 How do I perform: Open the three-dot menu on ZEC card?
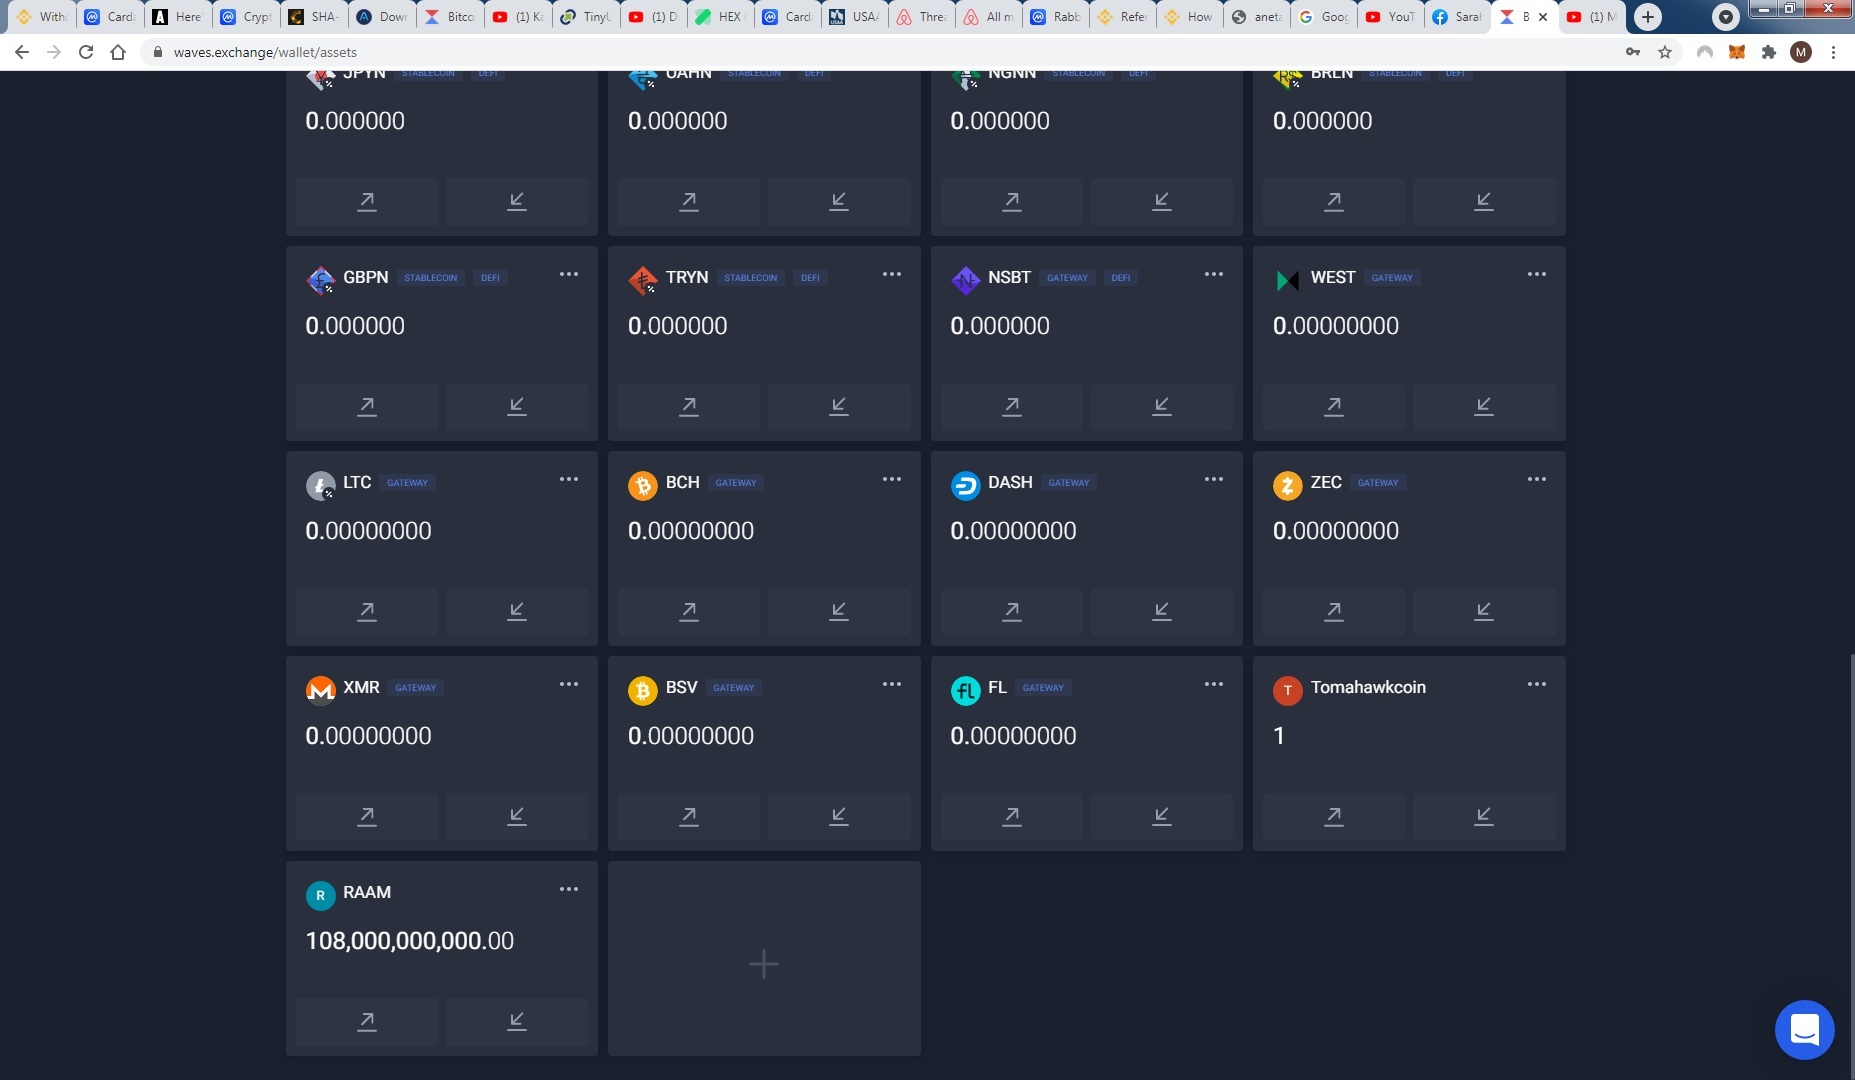point(1537,479)
